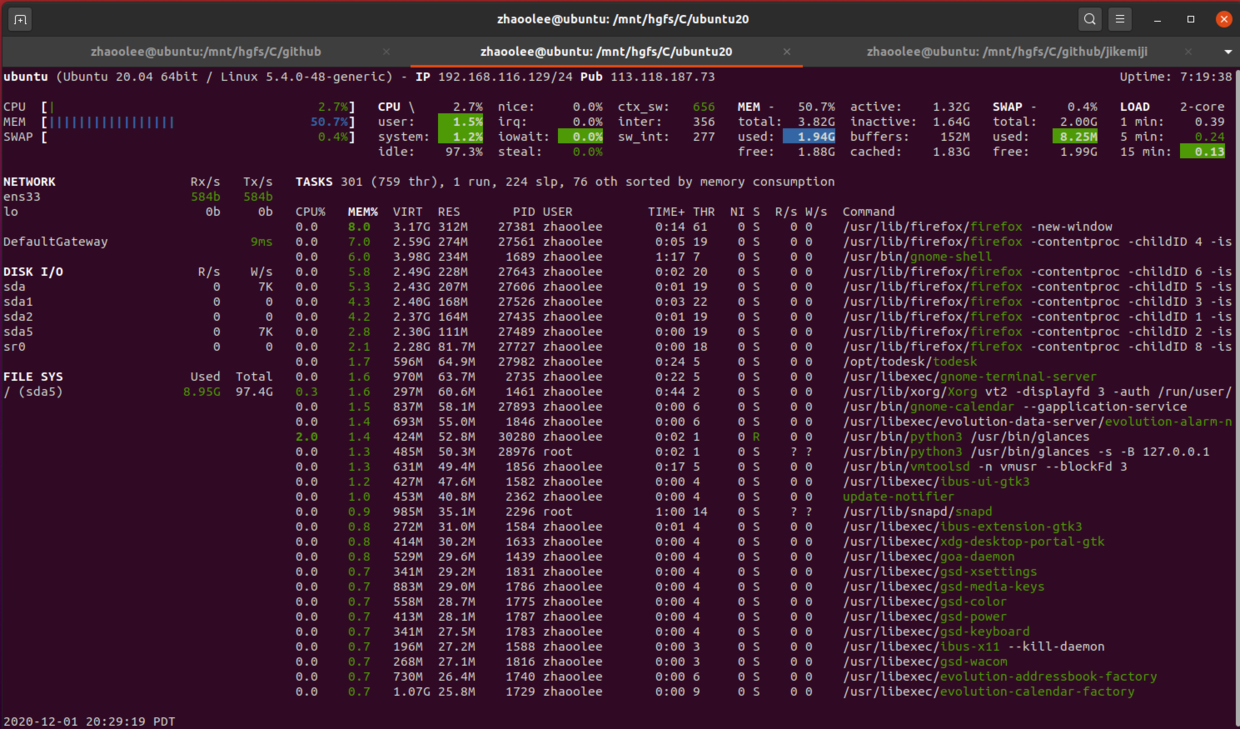Open the tab list dropdown arrow
This screenshot has height=729, width=1240.
click(1228, 51)
